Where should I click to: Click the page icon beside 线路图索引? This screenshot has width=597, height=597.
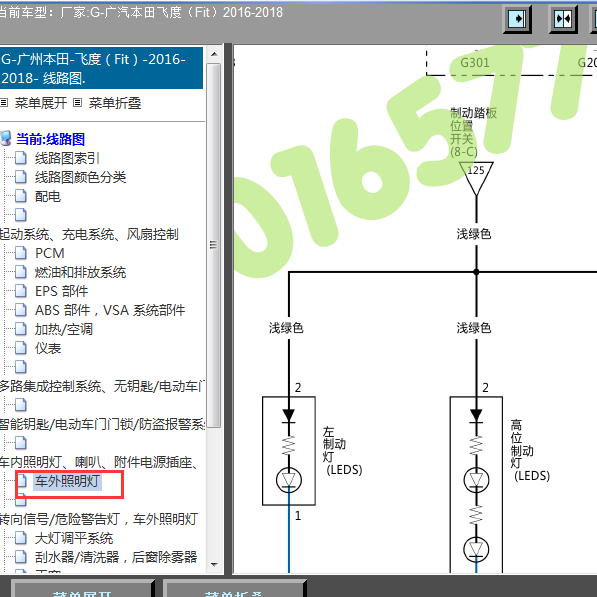21,158
